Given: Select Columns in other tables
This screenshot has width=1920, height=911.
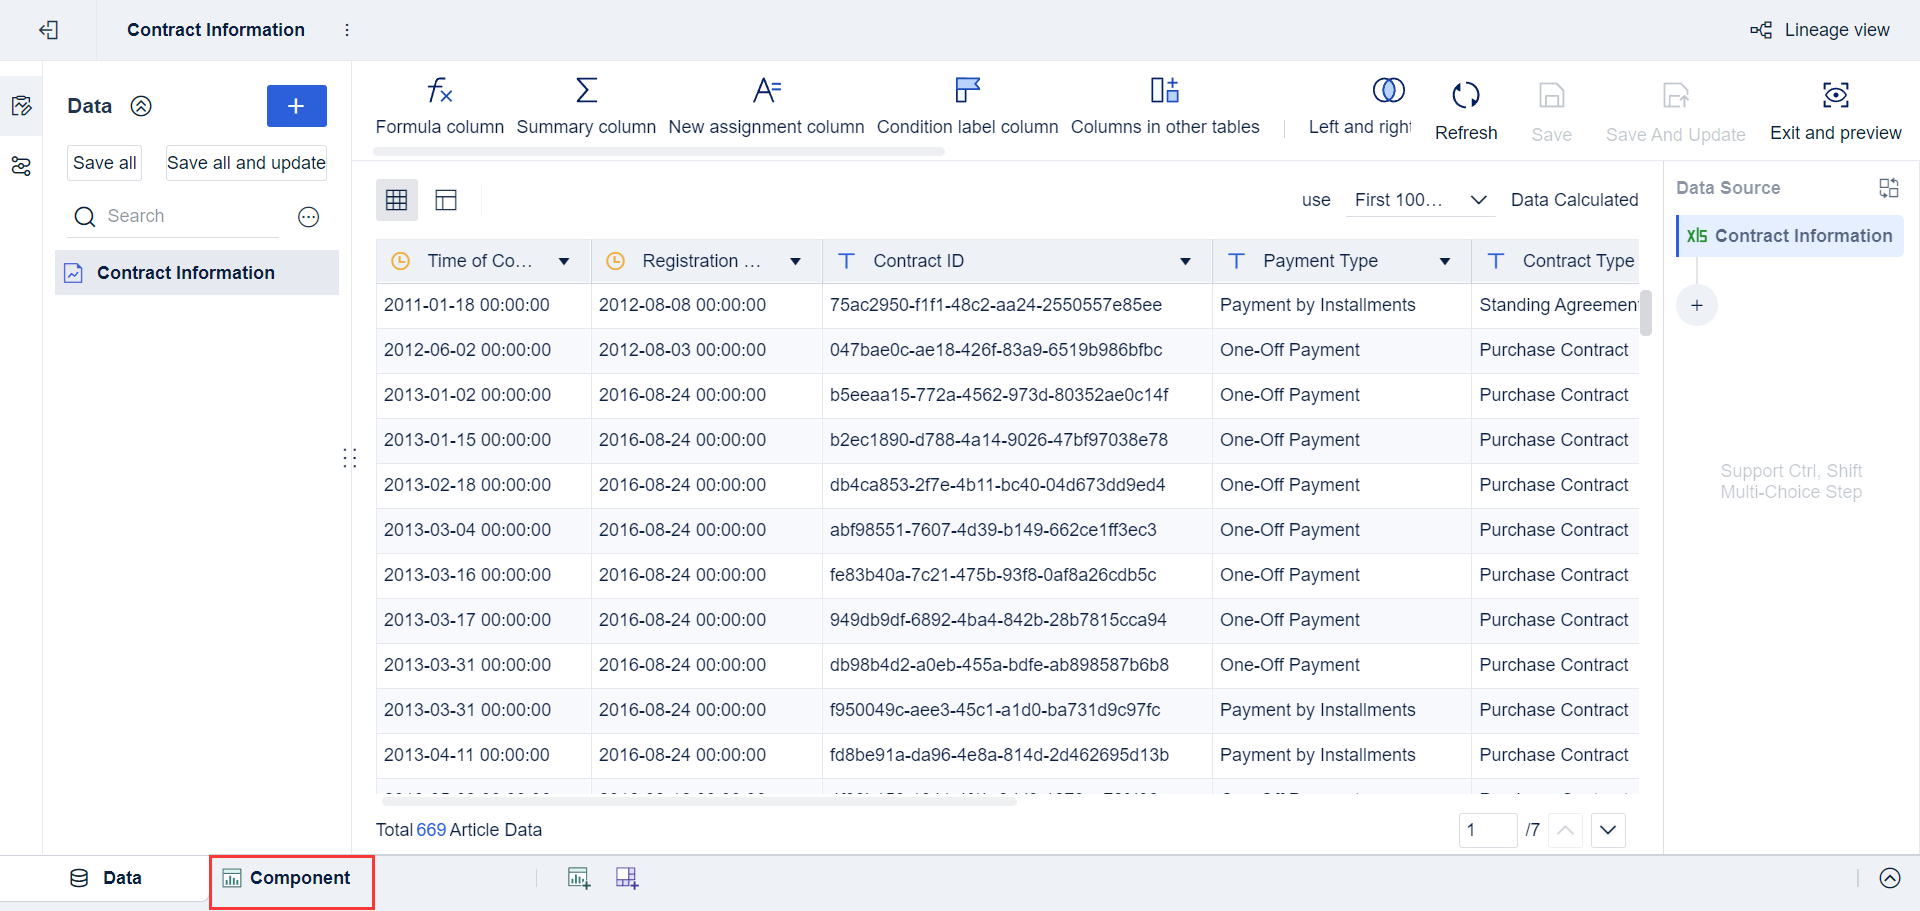Looking at the screenshot, I should (1165, 105).
